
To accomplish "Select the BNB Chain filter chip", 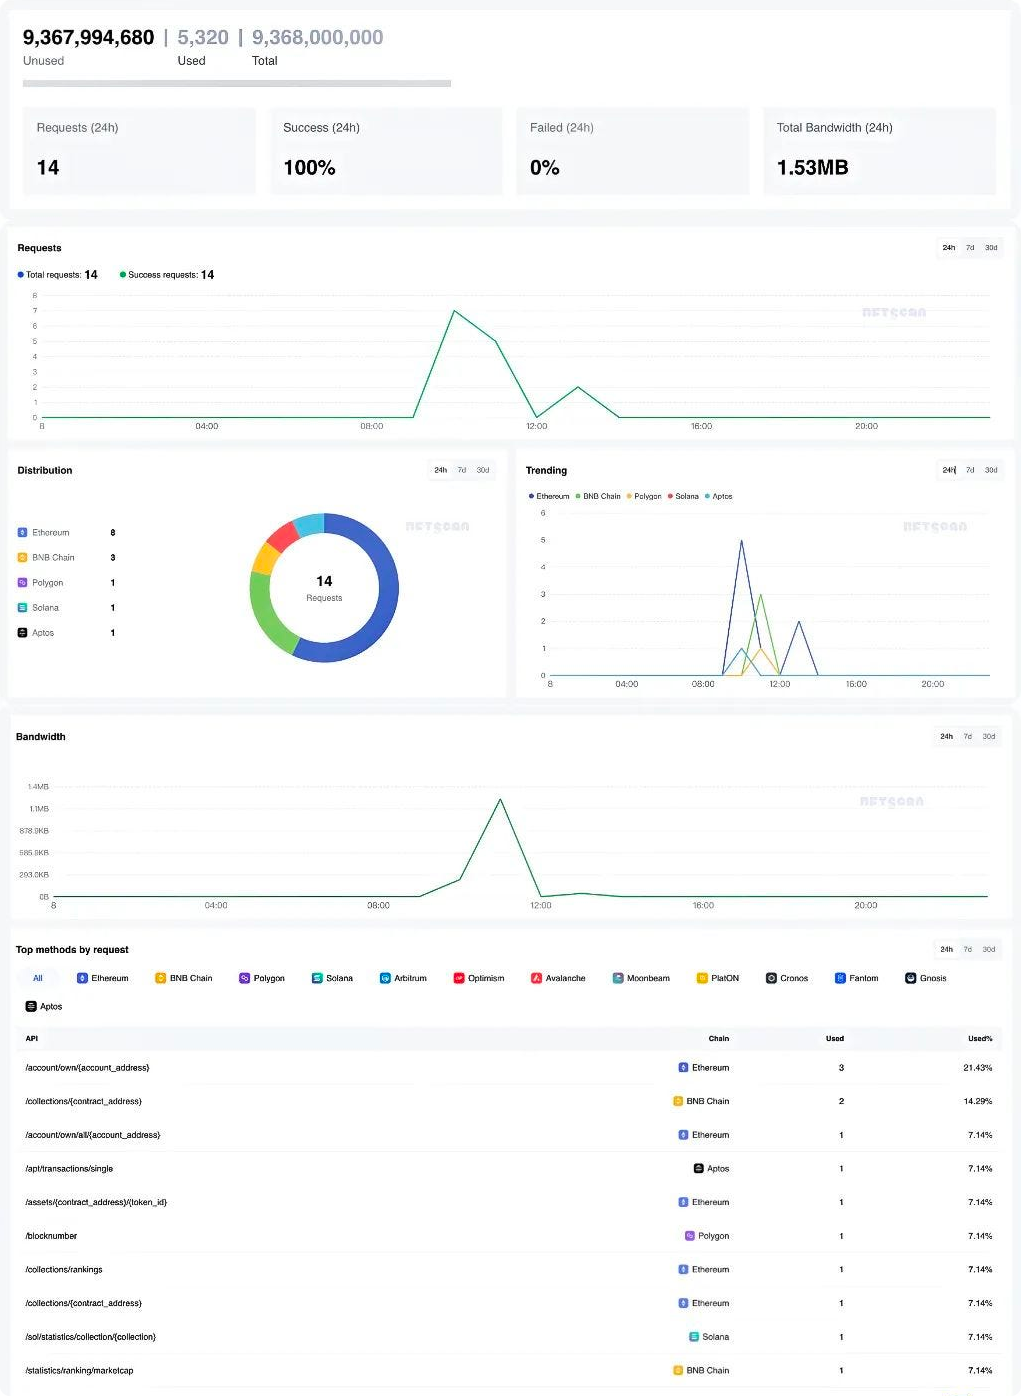I will click(184, 978).
